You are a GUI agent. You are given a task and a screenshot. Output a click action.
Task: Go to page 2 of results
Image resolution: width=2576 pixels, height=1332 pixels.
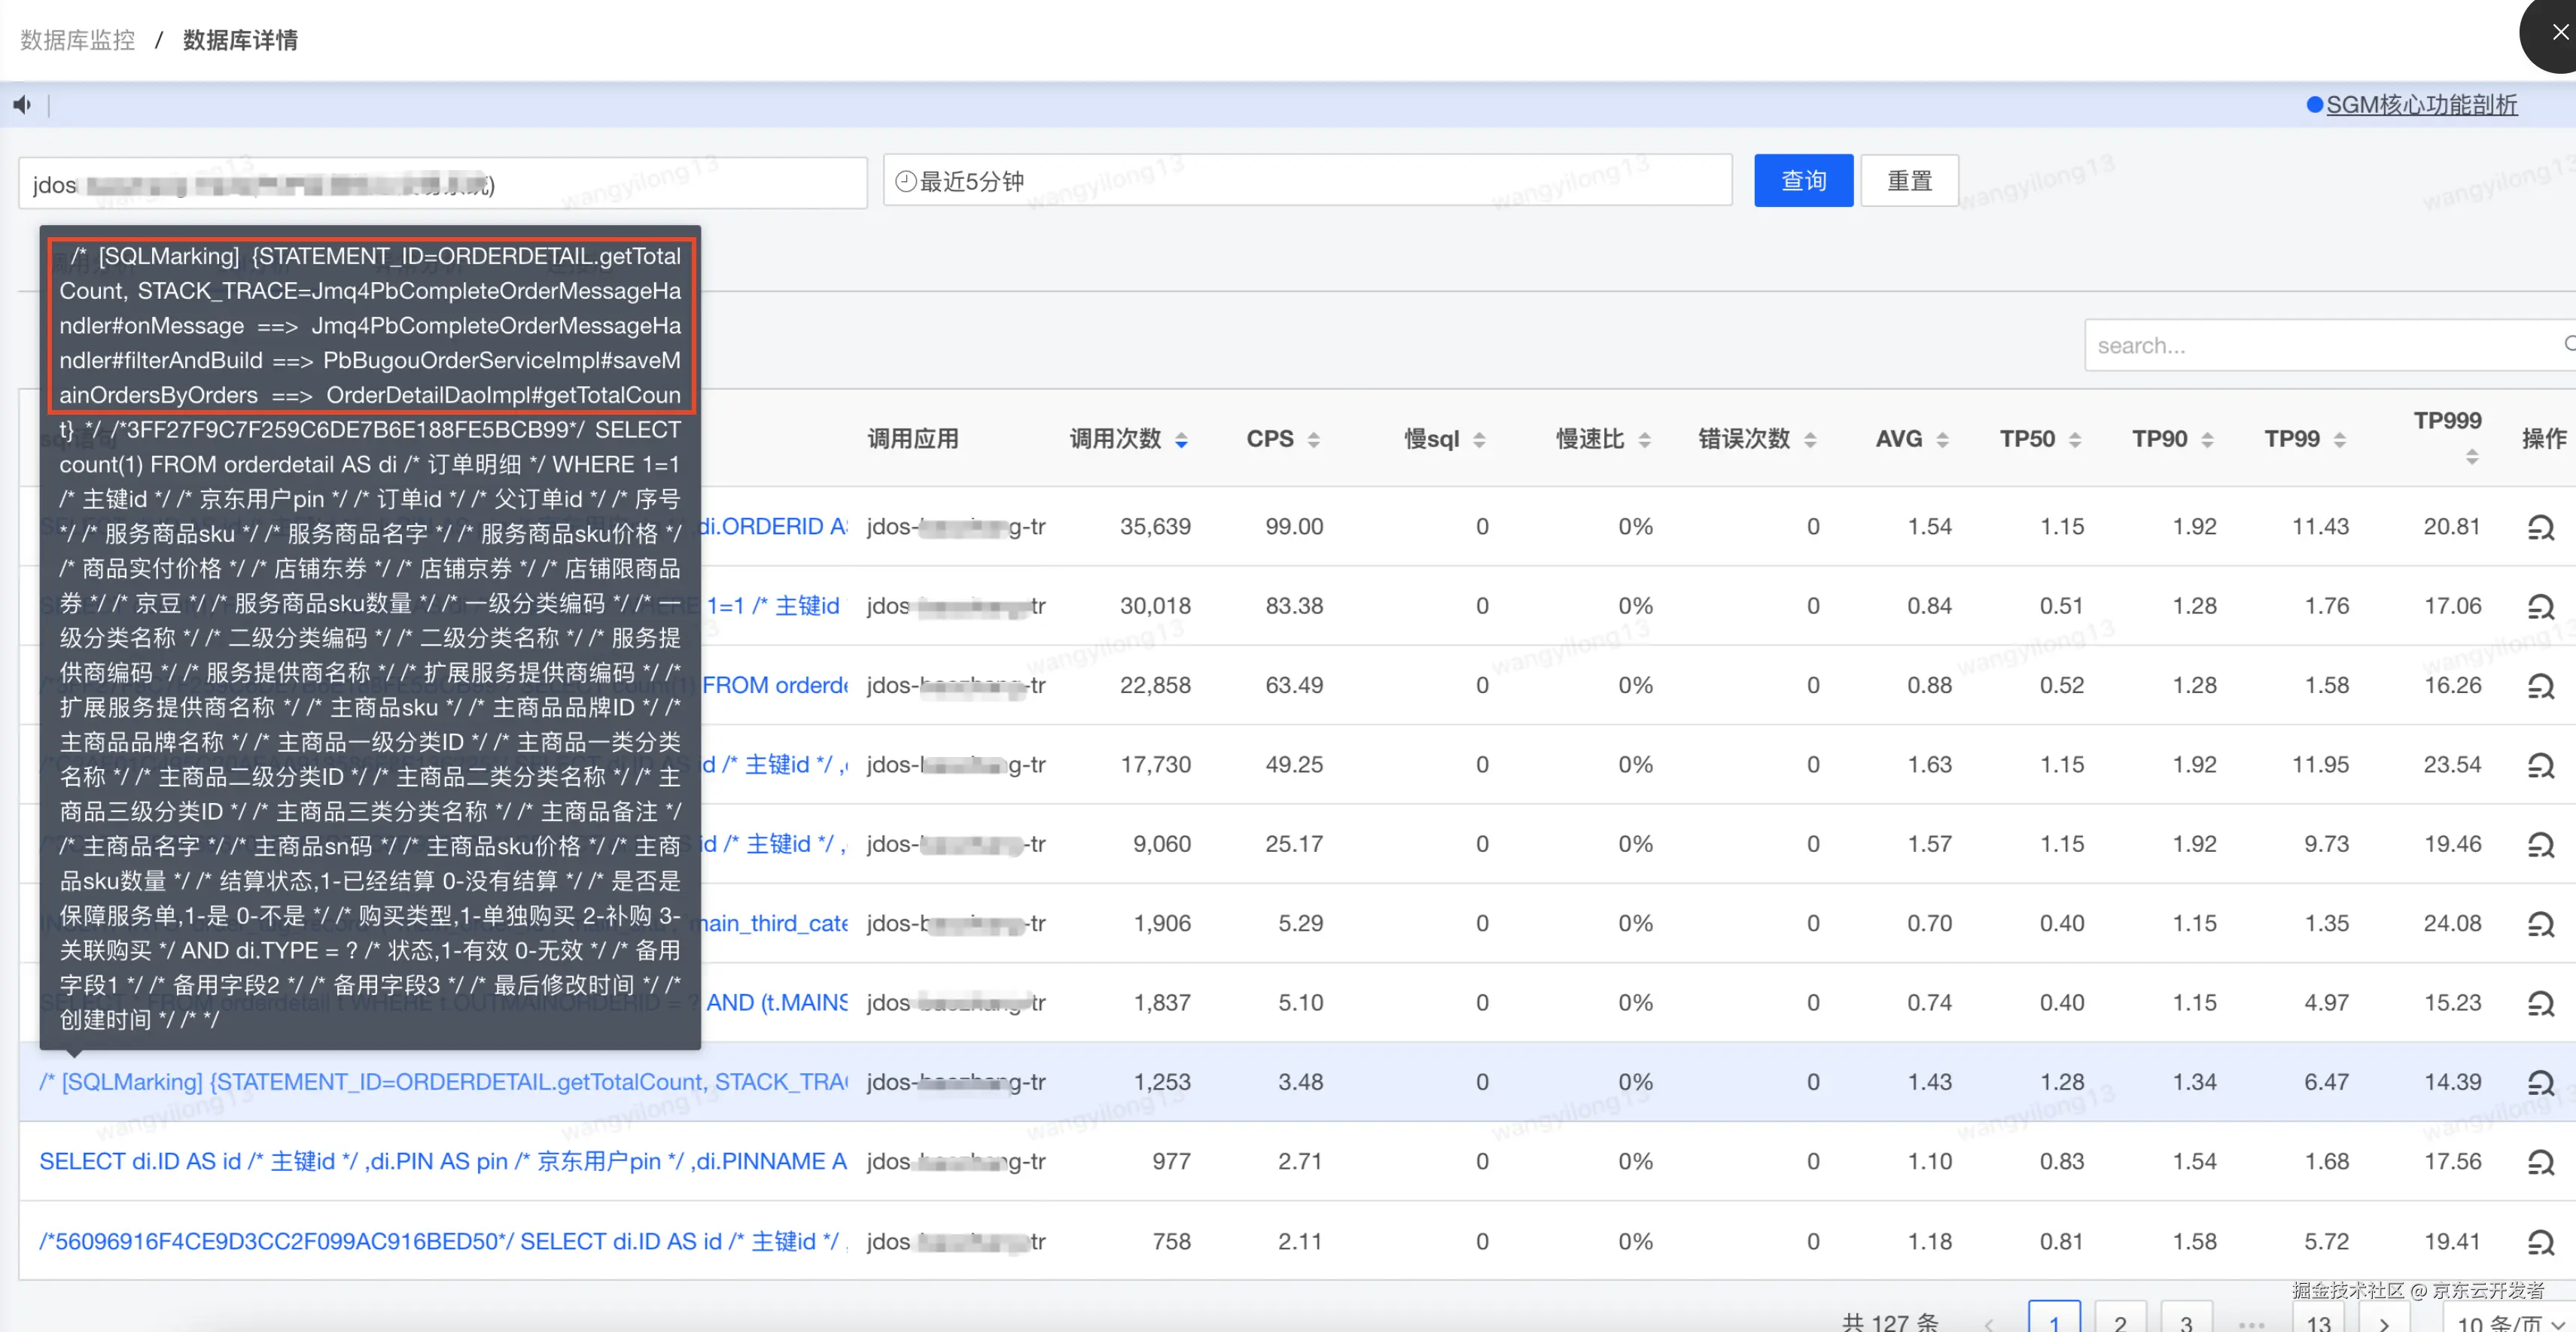pyautogui.click(x=2120, y=1320)
